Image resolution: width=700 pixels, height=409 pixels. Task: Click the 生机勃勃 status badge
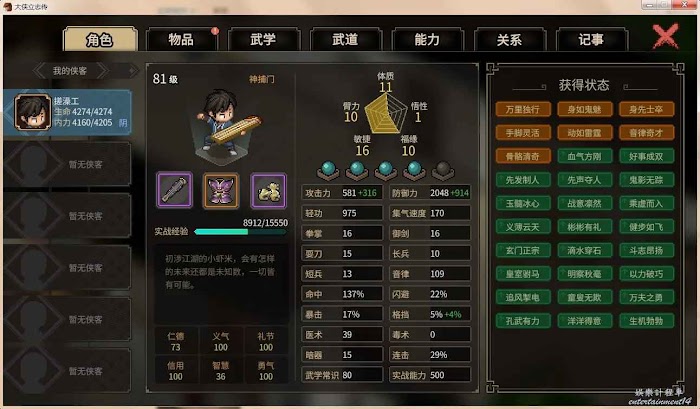coord(646,321)
